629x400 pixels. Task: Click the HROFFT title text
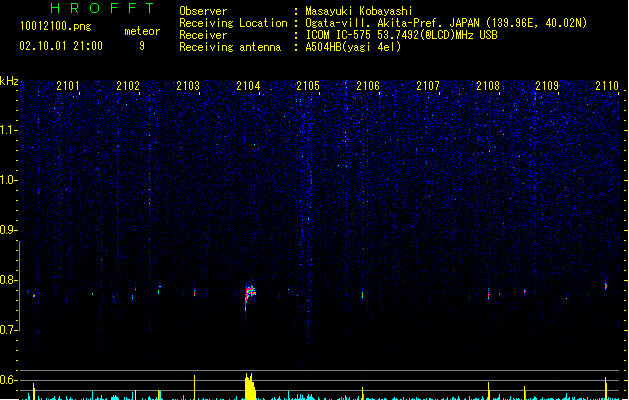click(x=103, y=8)
